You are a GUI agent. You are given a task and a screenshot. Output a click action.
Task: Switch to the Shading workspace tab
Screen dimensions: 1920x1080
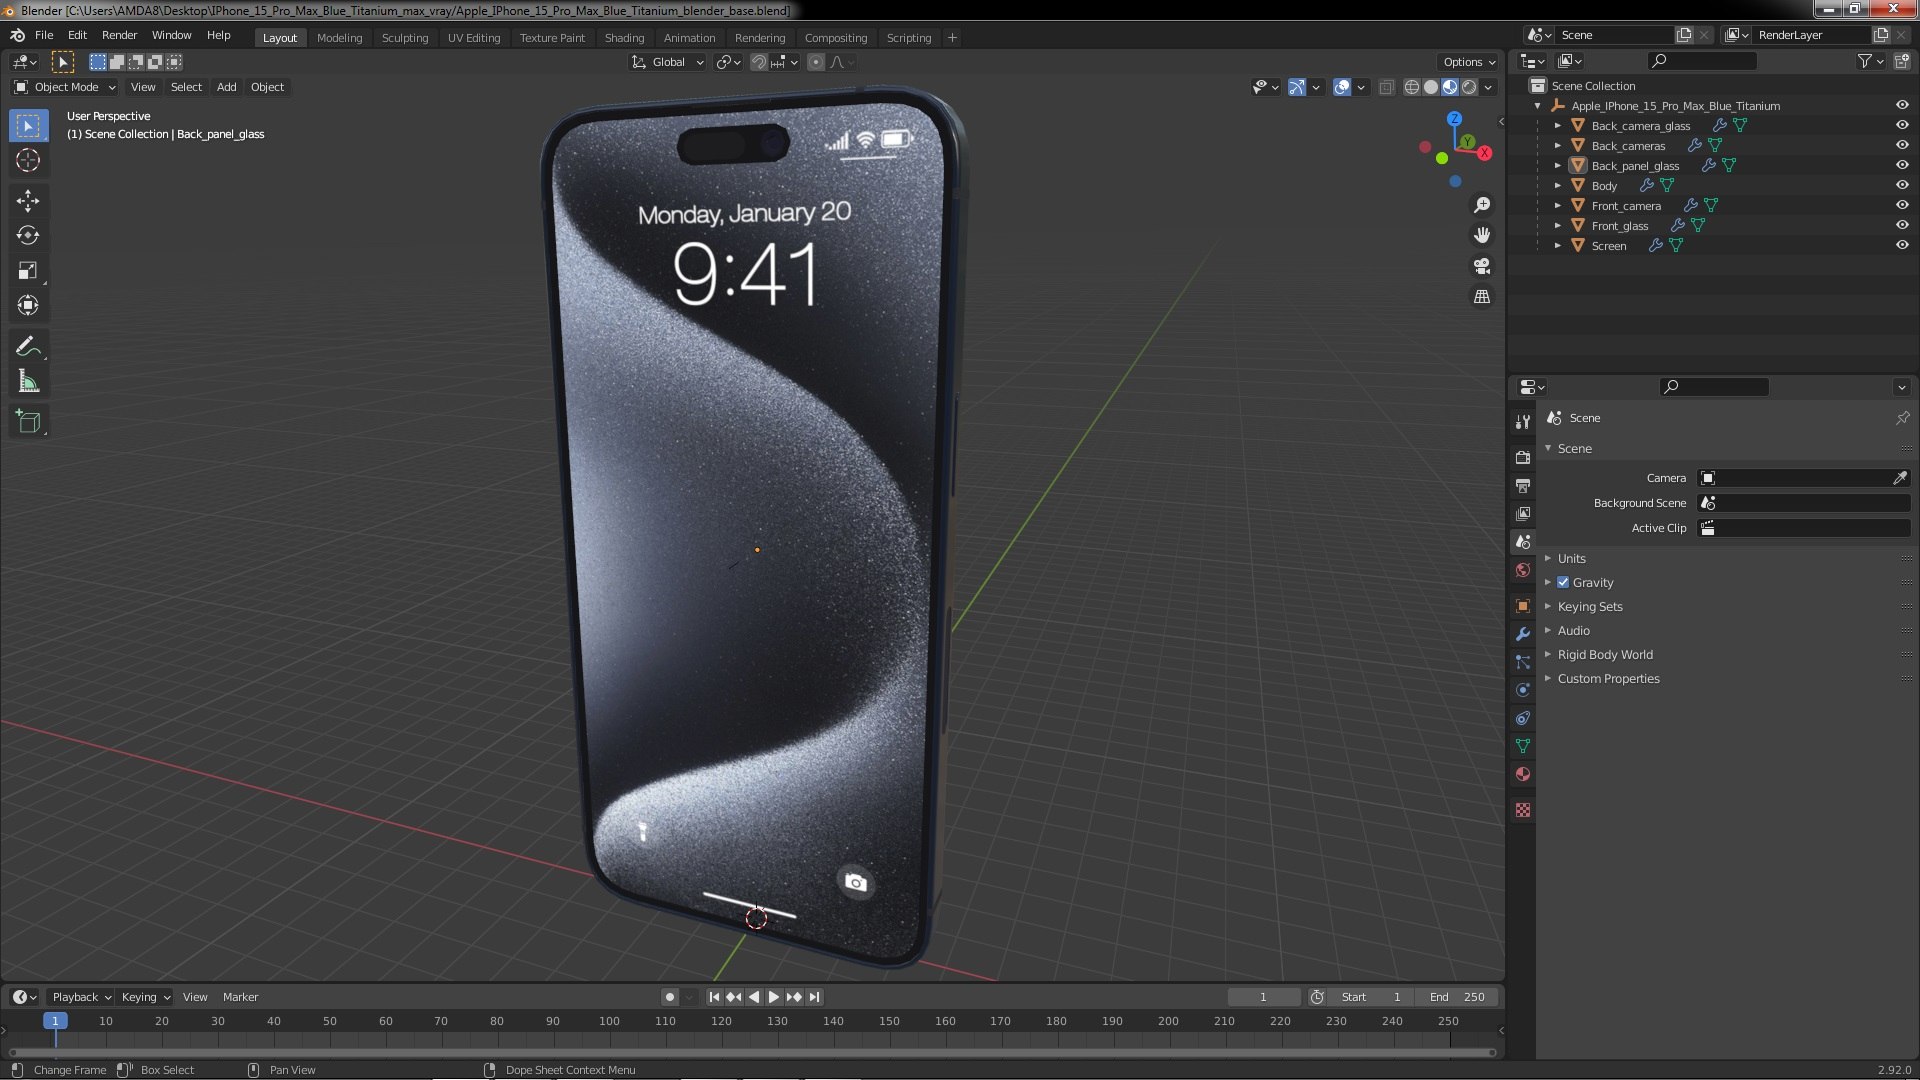[624, 37]
